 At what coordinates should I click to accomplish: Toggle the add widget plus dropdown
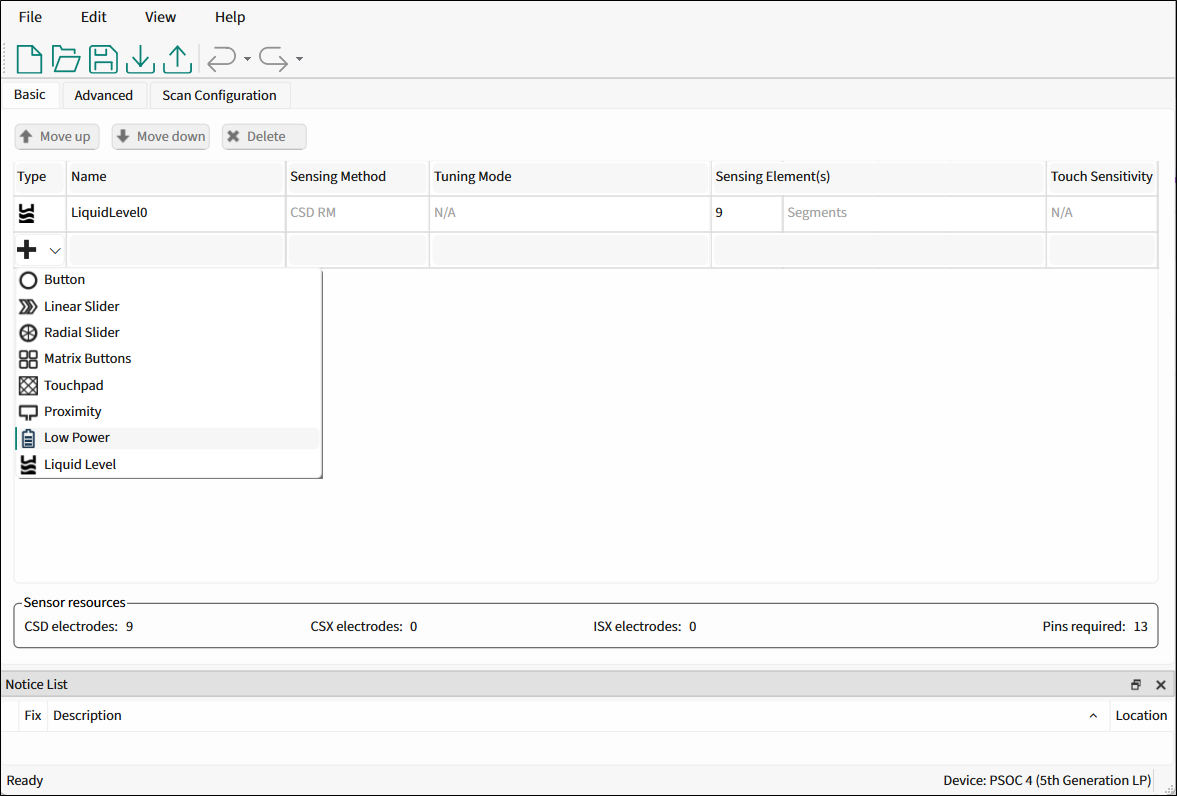[40, 250]
